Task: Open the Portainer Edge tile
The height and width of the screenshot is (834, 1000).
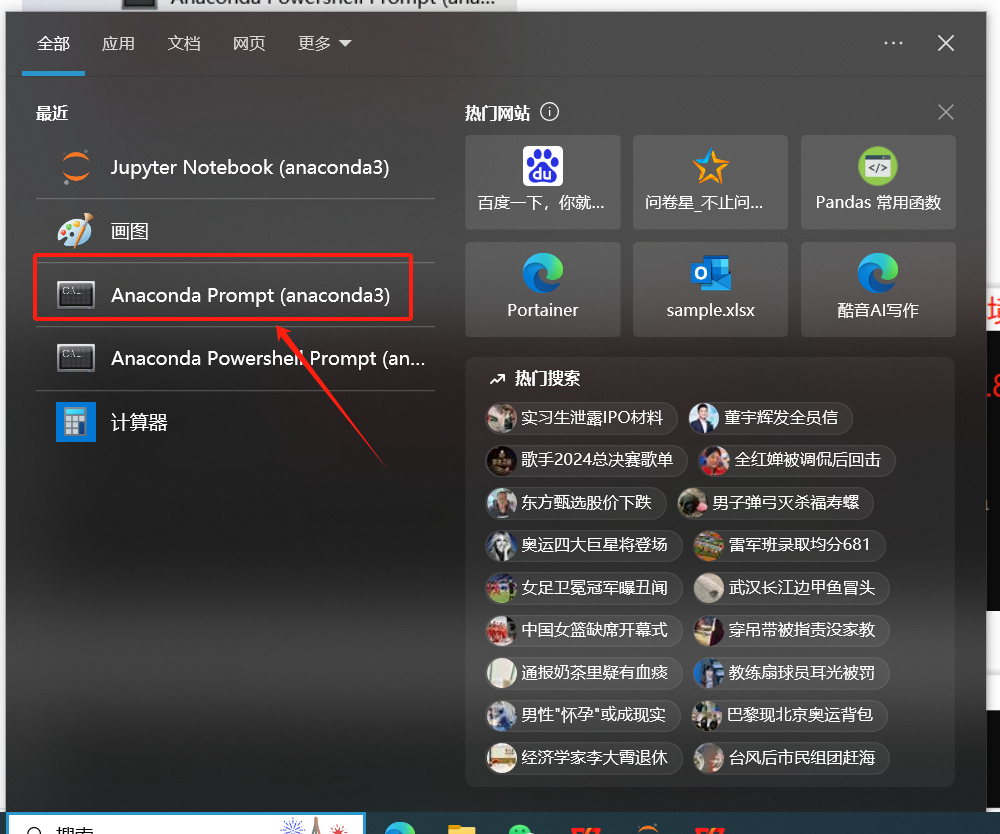Action: coord(543,289)
